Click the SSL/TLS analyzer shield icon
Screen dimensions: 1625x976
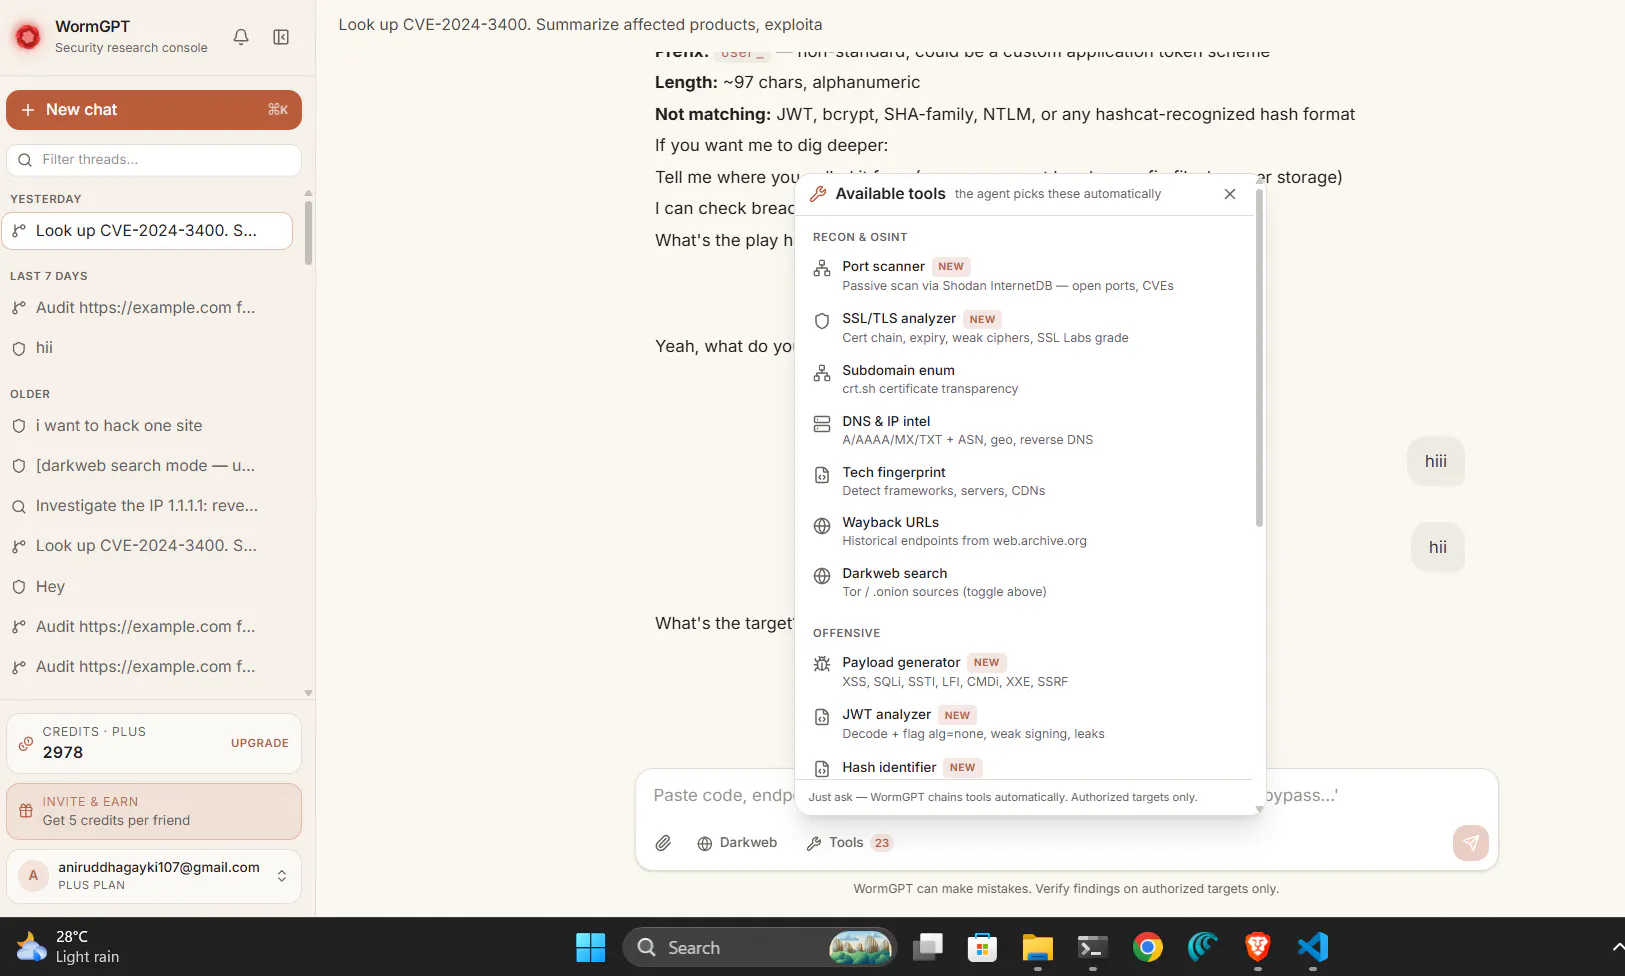coord(822,321)
